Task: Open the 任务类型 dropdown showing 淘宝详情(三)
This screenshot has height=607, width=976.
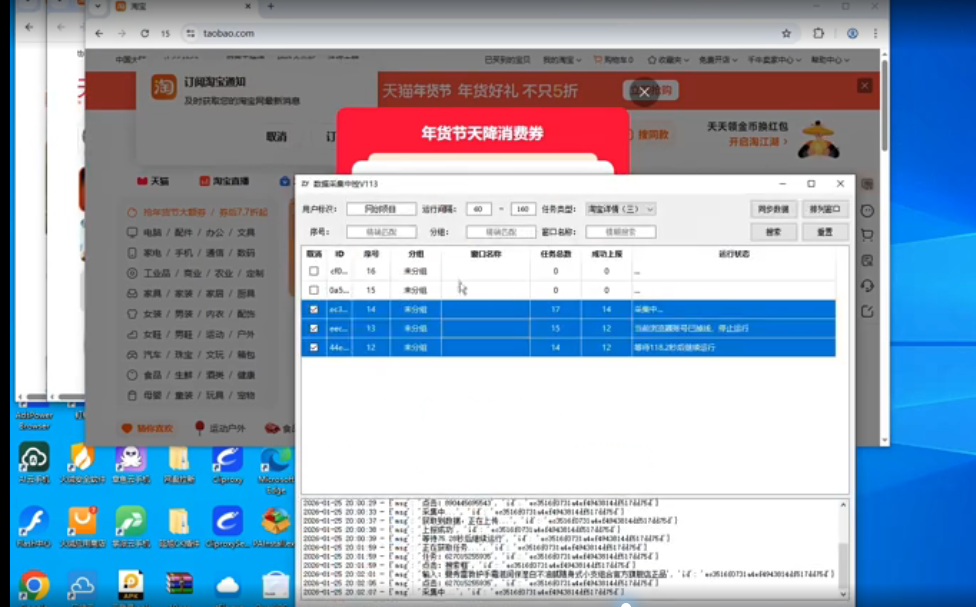Action: [x=618, y=209]
